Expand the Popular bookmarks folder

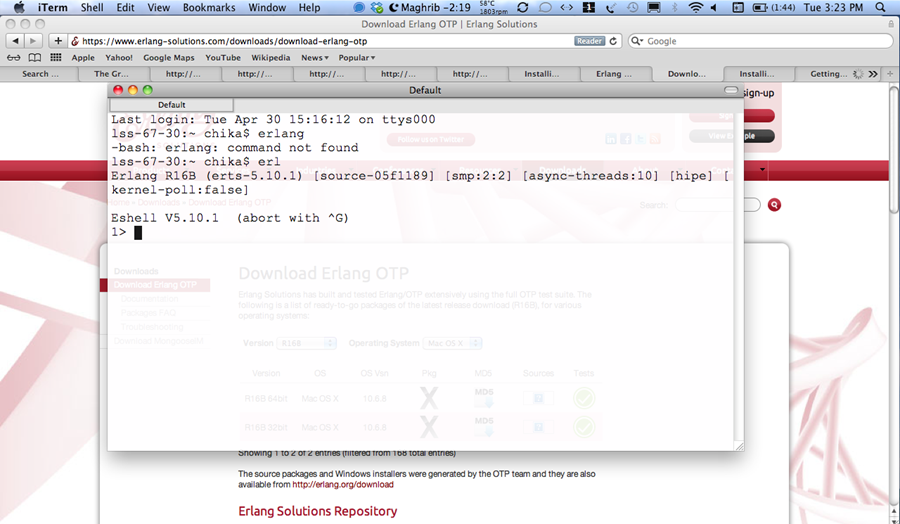click(356, 57)
